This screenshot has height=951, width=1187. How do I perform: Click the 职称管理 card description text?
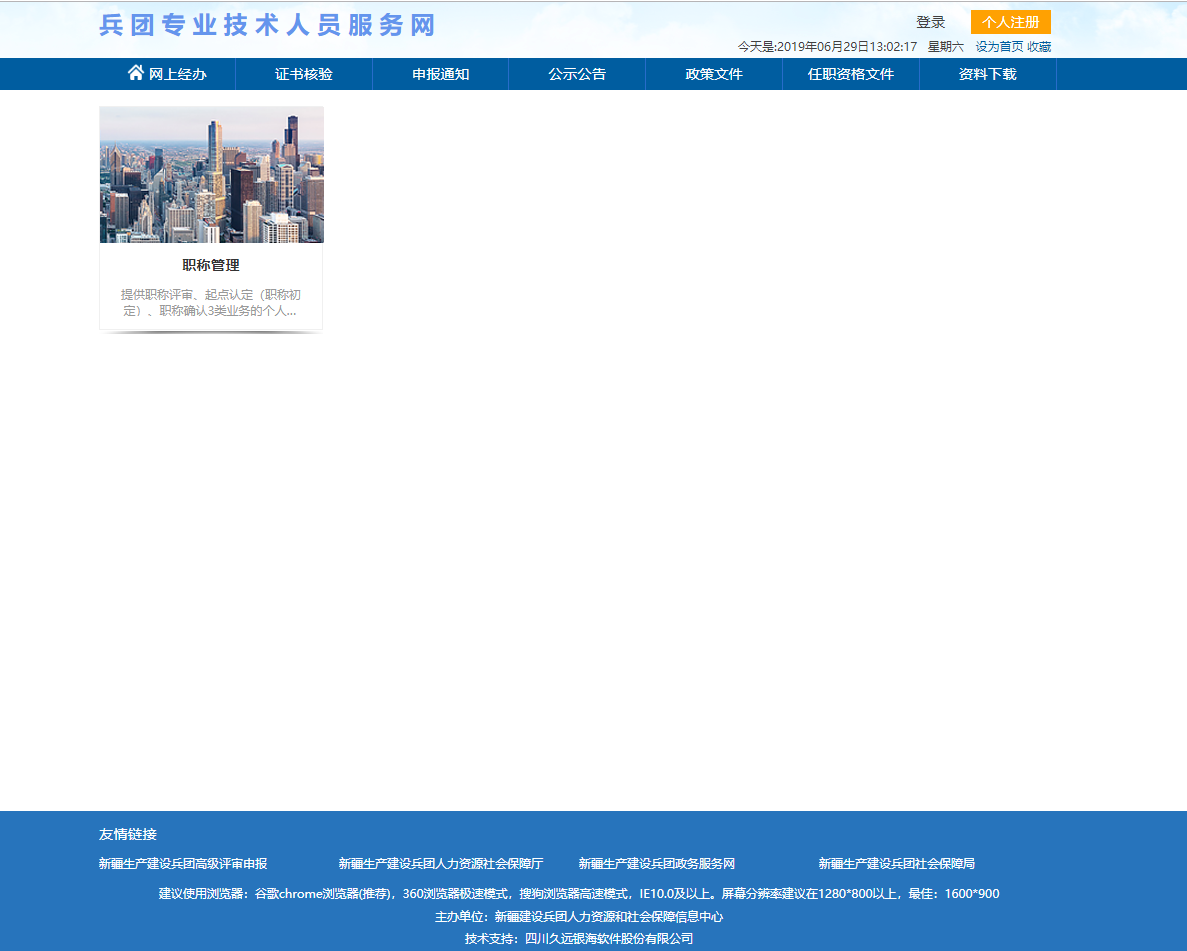[211, 302]
